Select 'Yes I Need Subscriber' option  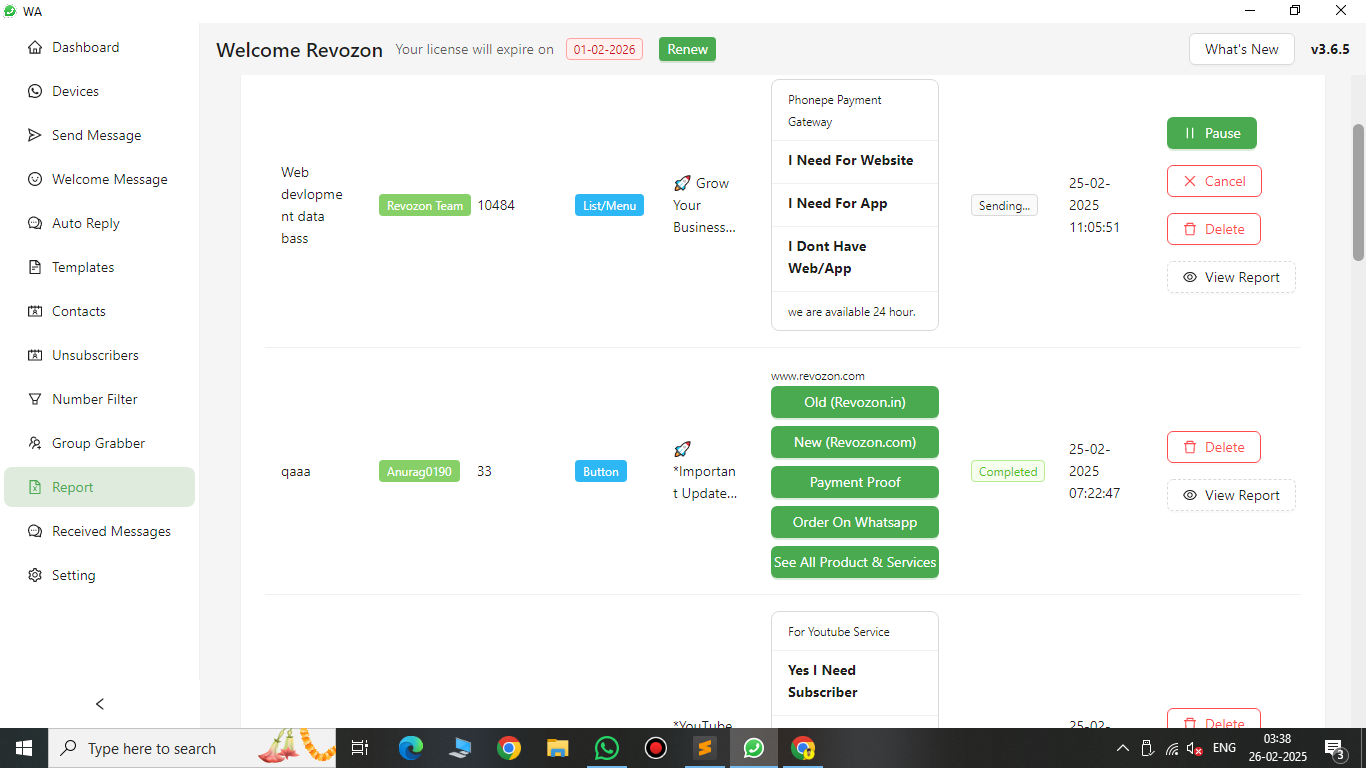click(855, 682)
